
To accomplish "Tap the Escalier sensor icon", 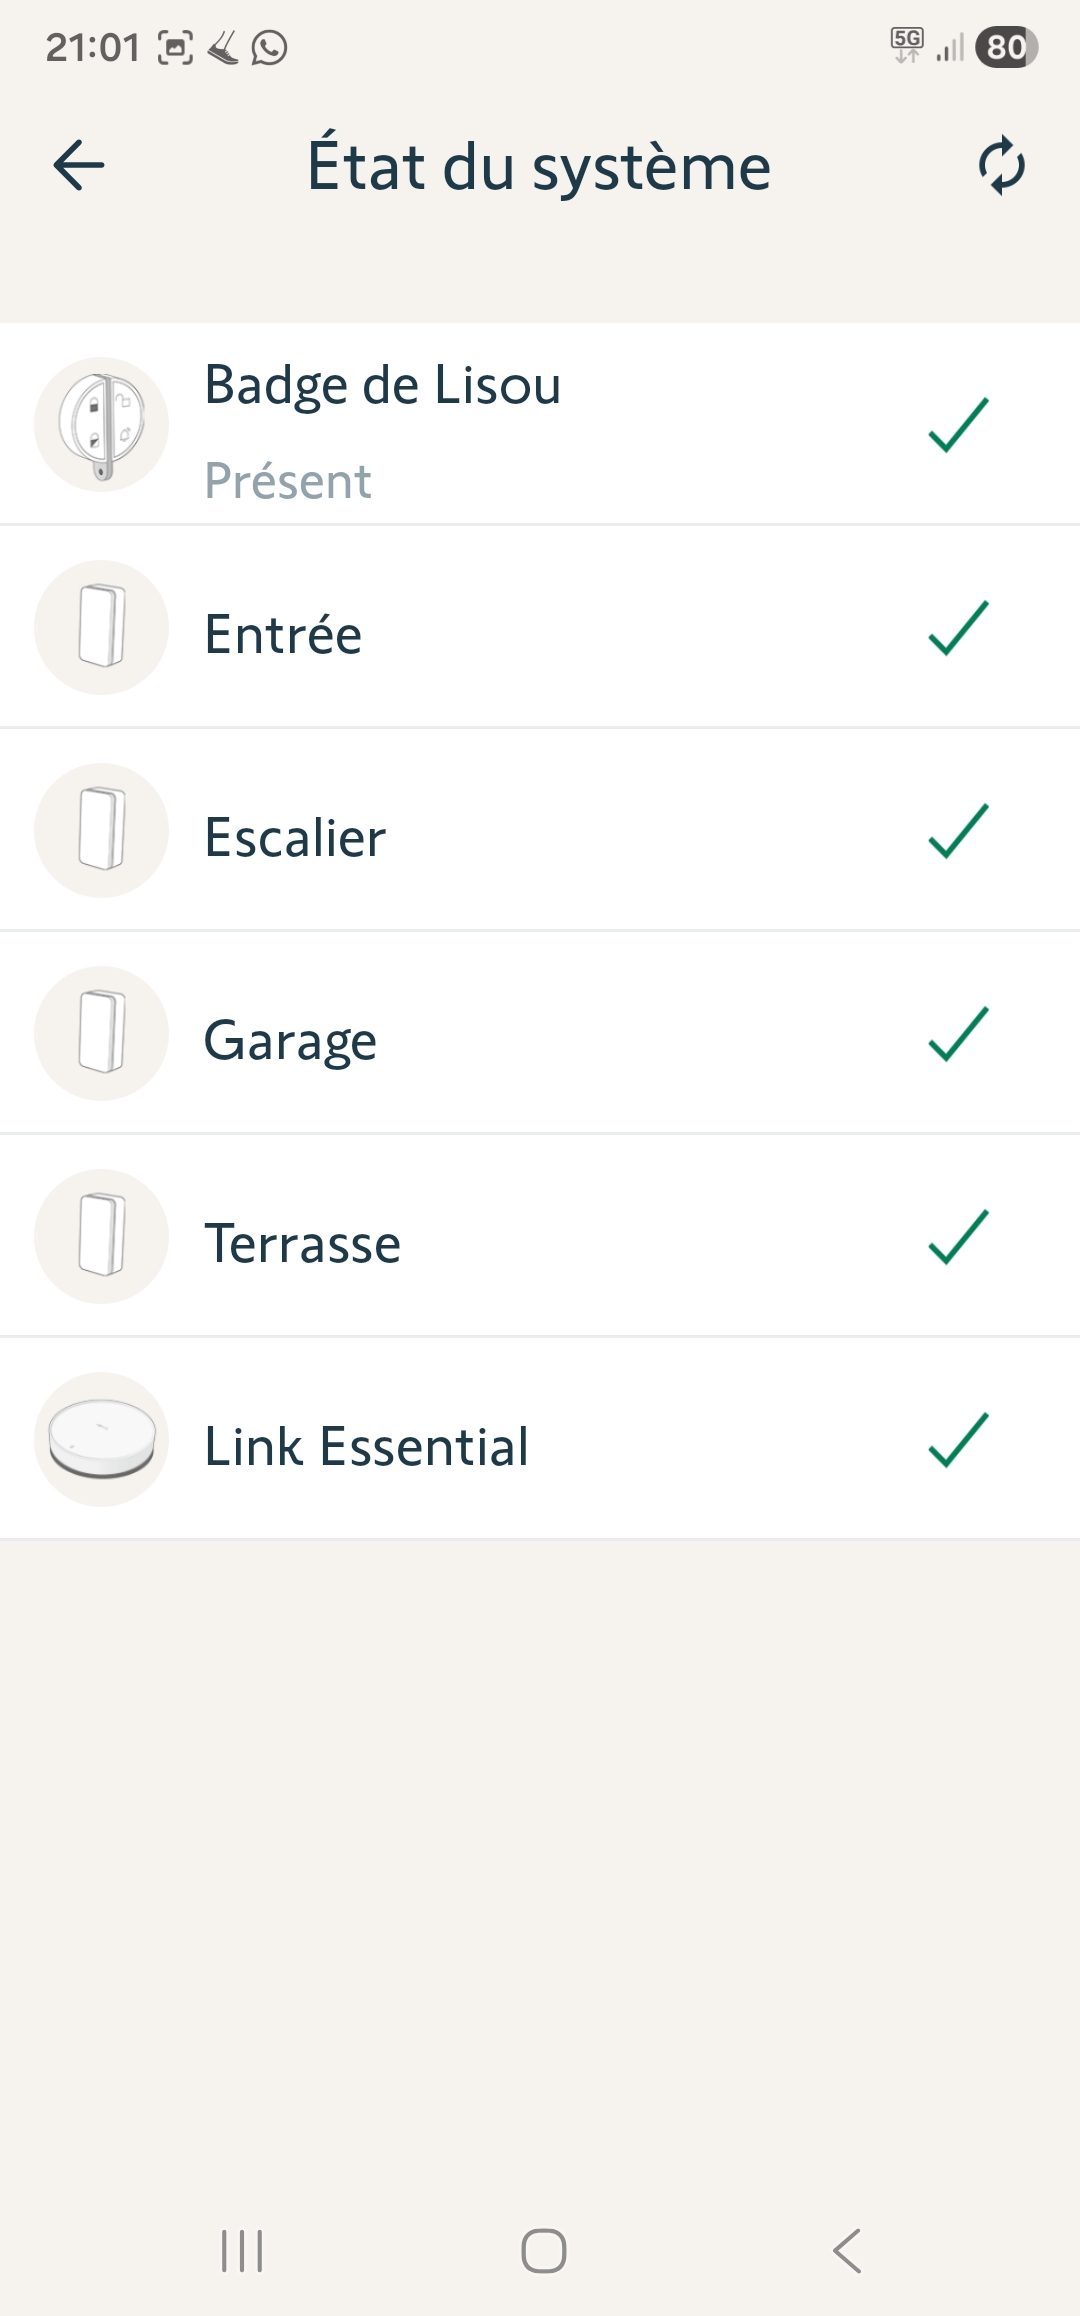I will click(x=101, y=830).
